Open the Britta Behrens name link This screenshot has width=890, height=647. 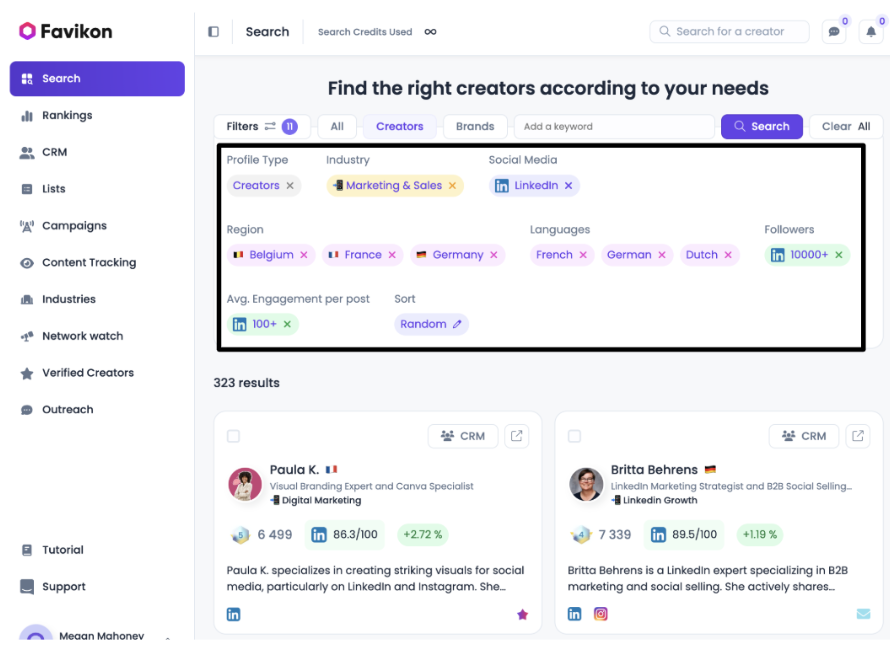click(654, 470)
